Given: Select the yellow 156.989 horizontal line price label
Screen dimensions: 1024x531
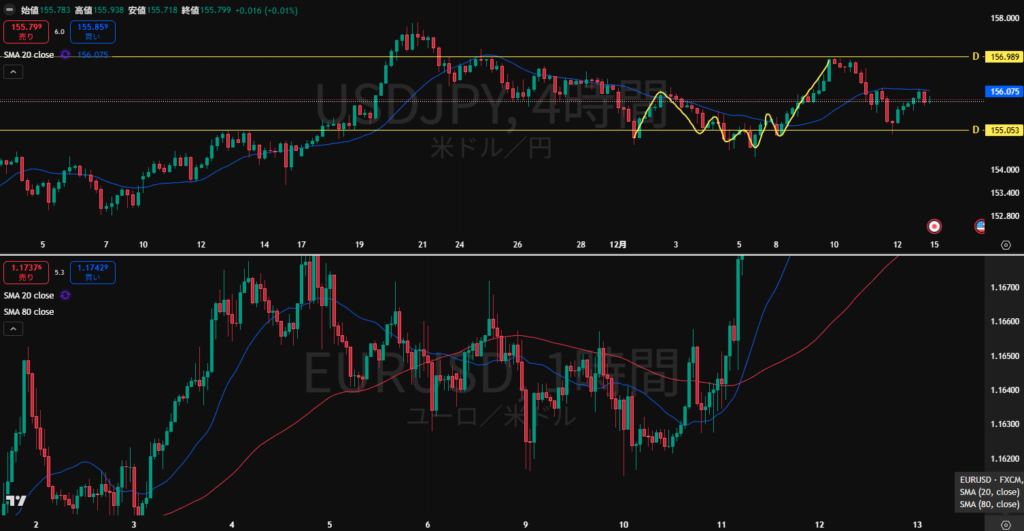Looking at the screenshot, I should [1002, 57].
